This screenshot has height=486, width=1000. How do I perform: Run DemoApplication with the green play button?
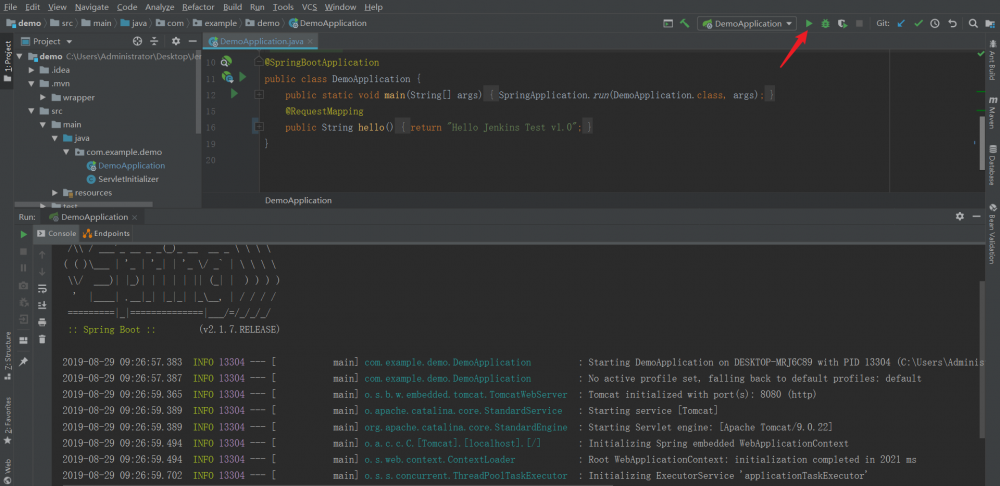coord(809,23)
